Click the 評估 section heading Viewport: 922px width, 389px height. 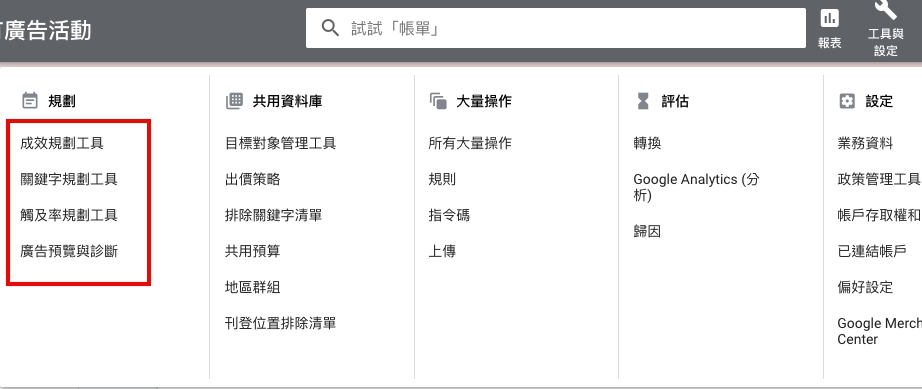coord(675,101)
